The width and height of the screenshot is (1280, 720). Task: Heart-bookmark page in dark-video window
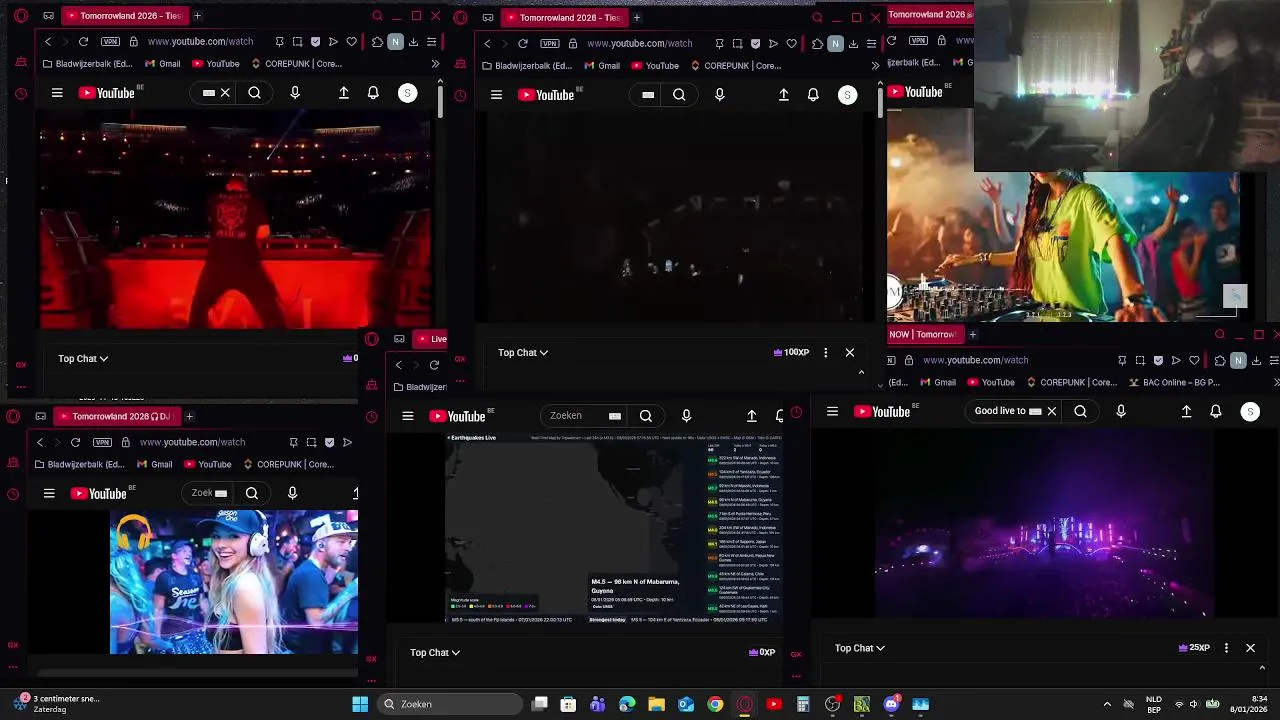click(x=791, y=44)
